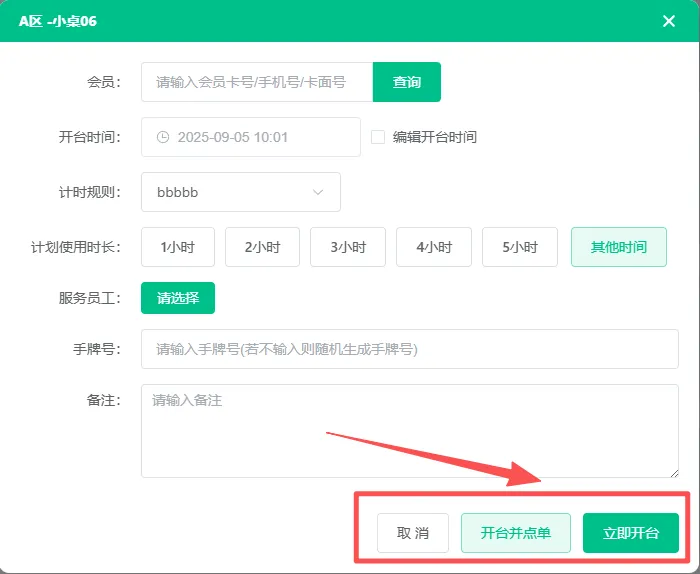Viewport: 700px width, 574px height.
Task: Focus the 手牌号 input field
Action: pos(409,349)
